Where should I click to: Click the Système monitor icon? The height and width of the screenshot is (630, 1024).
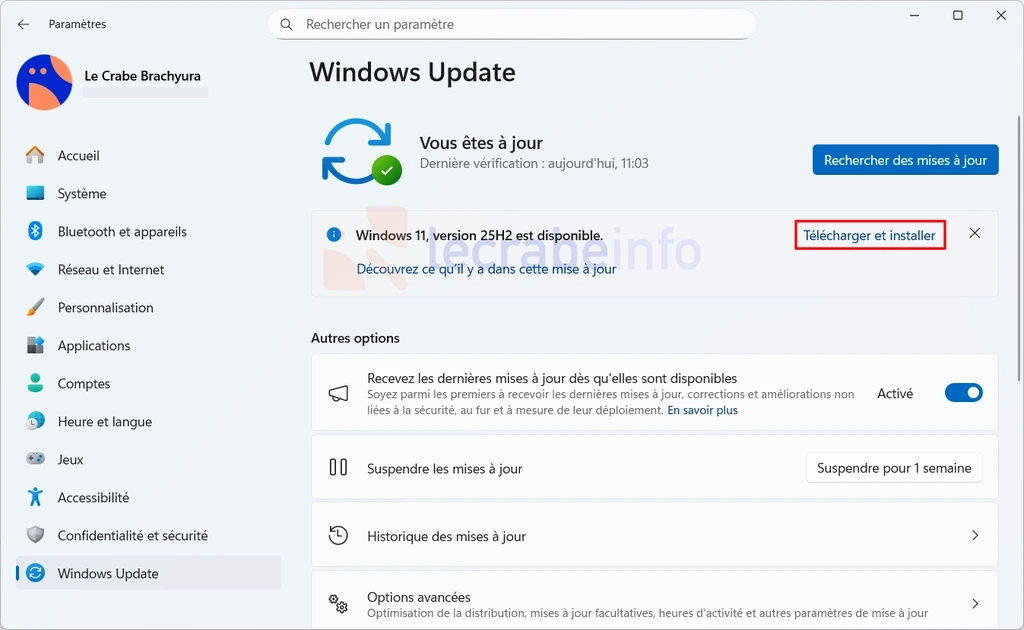tap(35, 193)
